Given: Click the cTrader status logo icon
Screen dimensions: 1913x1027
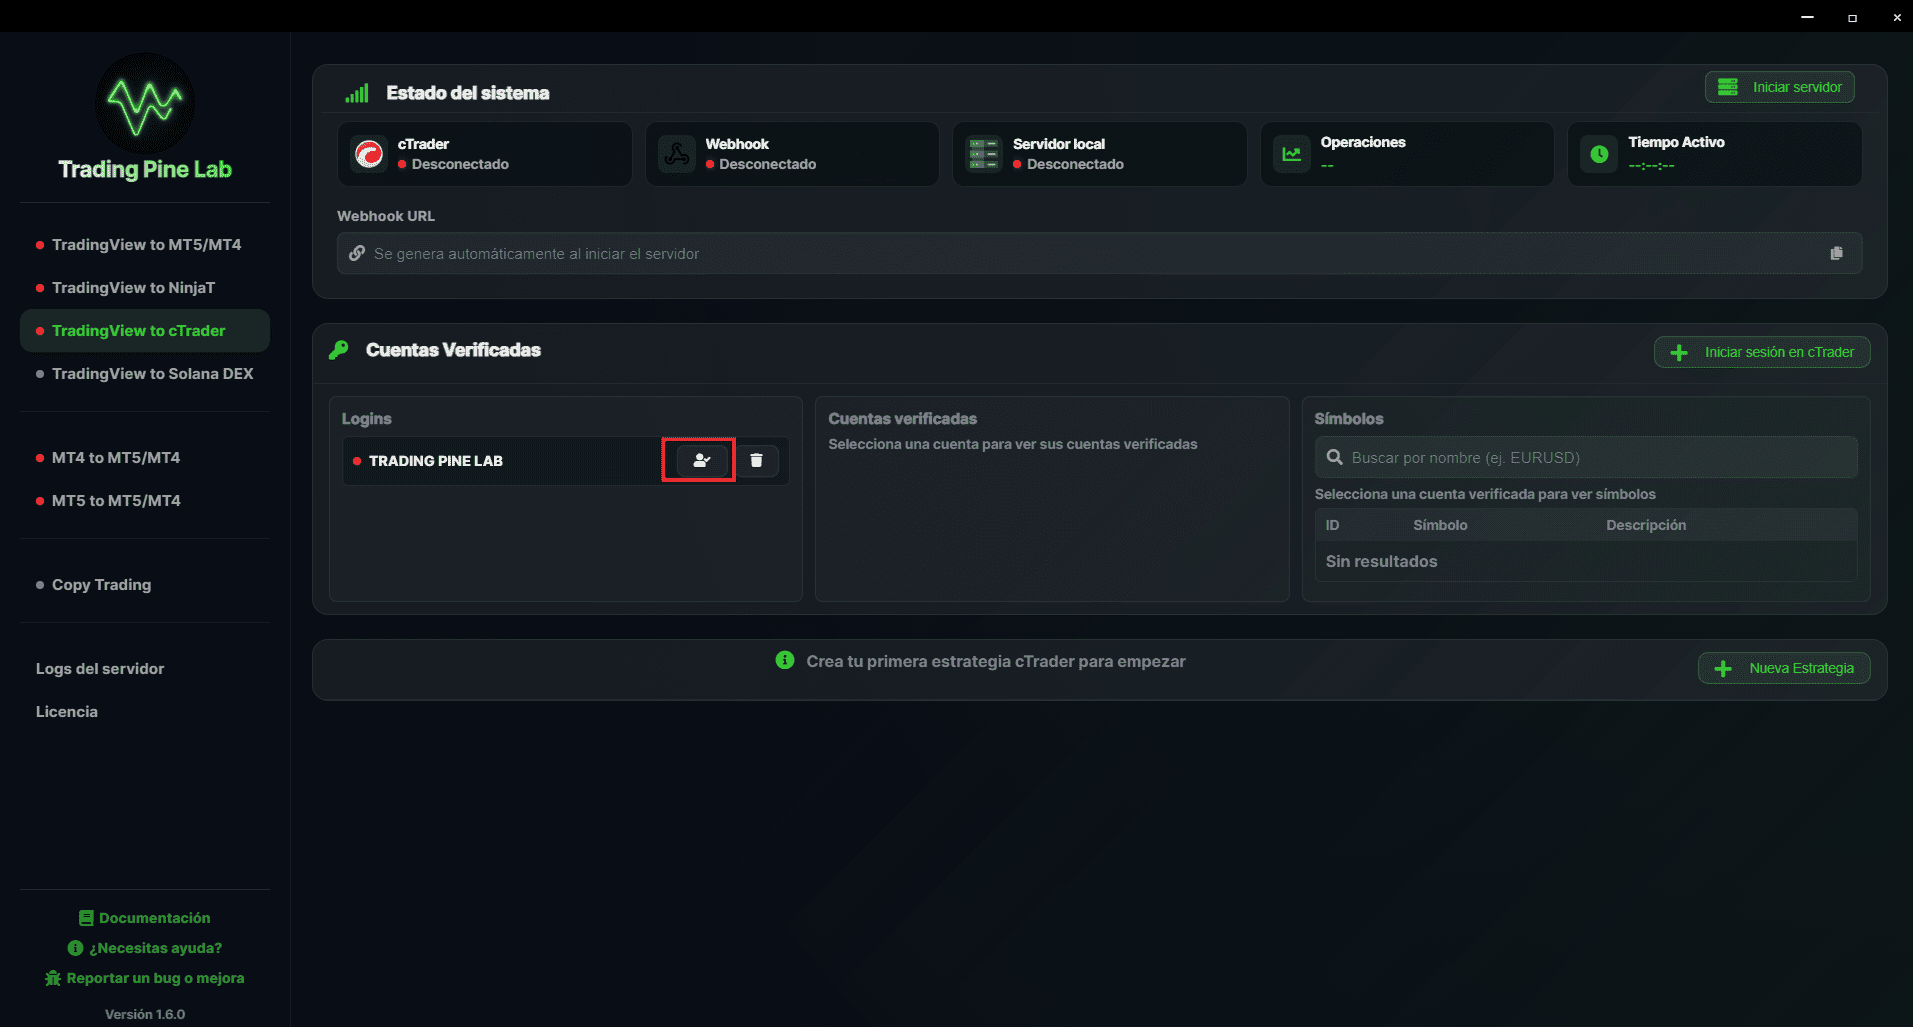Looking at the screenshot, I should (369, 154).
